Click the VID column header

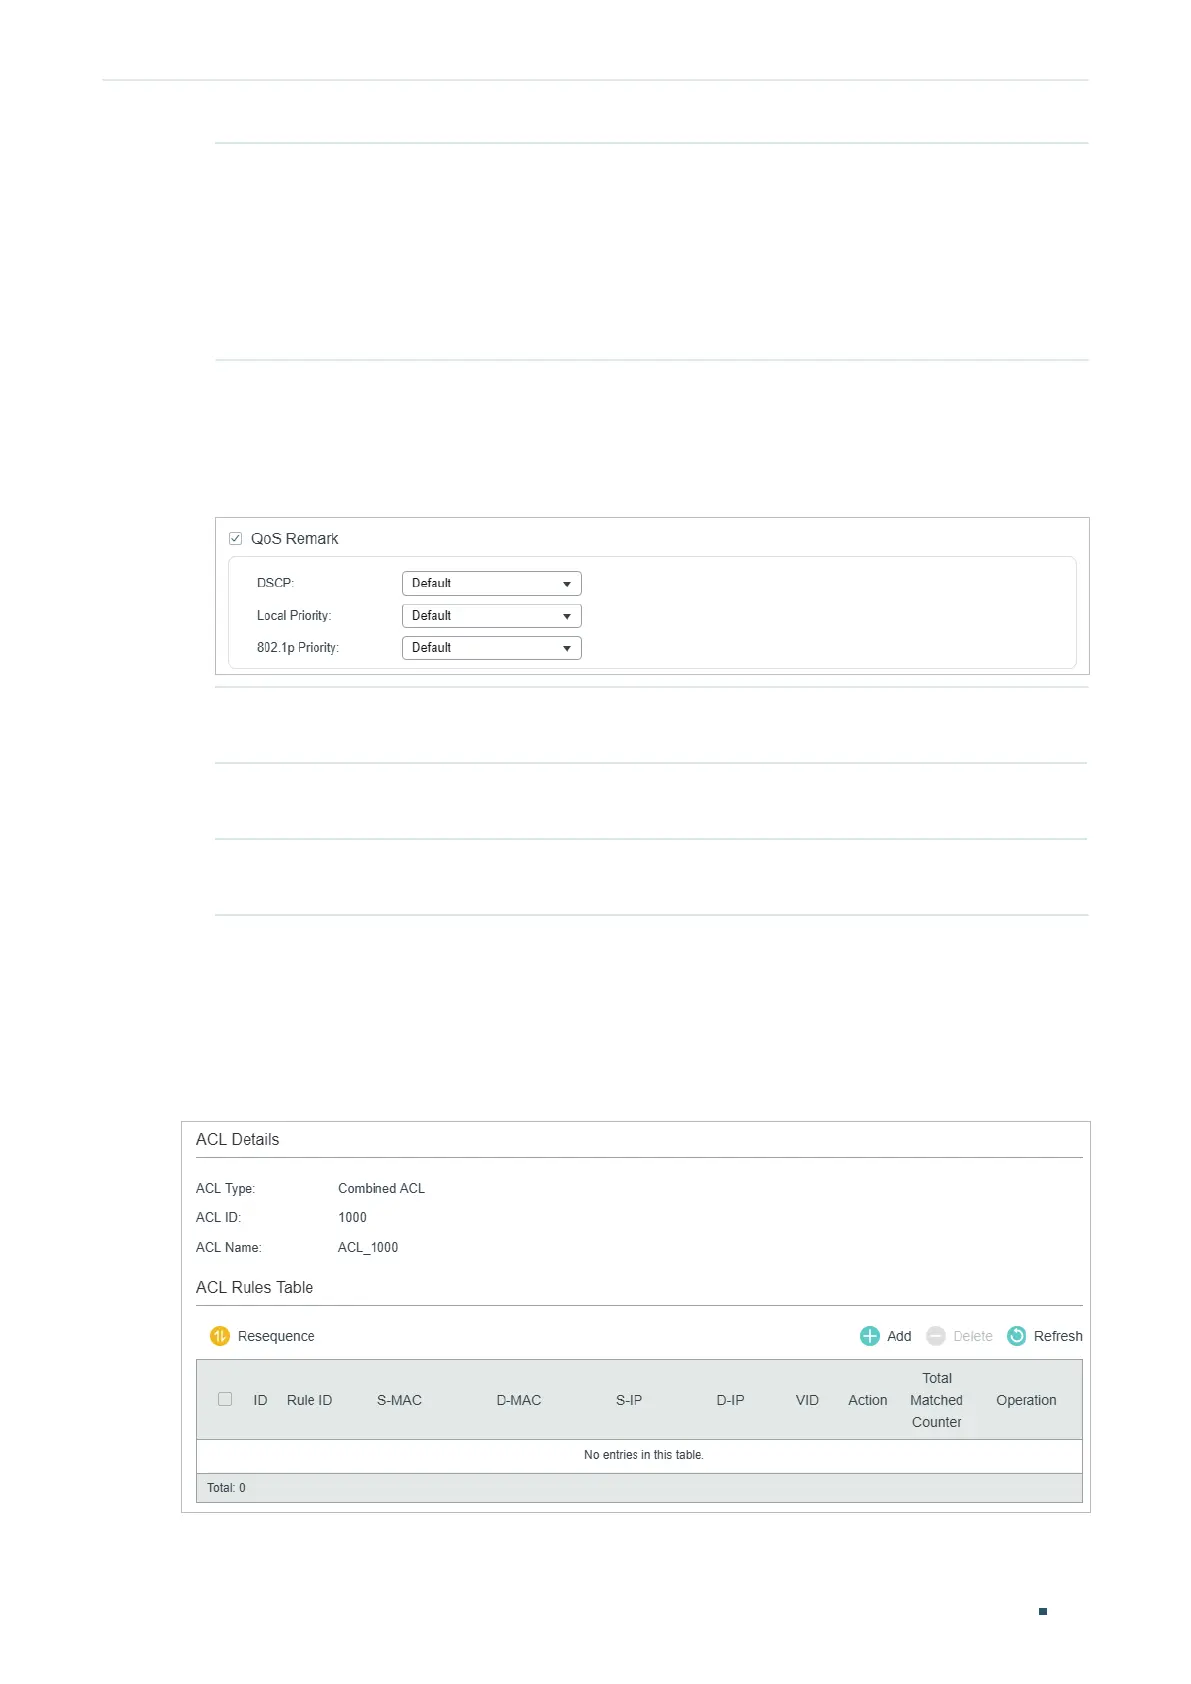pyautogui.click(x=807, y=1400)
